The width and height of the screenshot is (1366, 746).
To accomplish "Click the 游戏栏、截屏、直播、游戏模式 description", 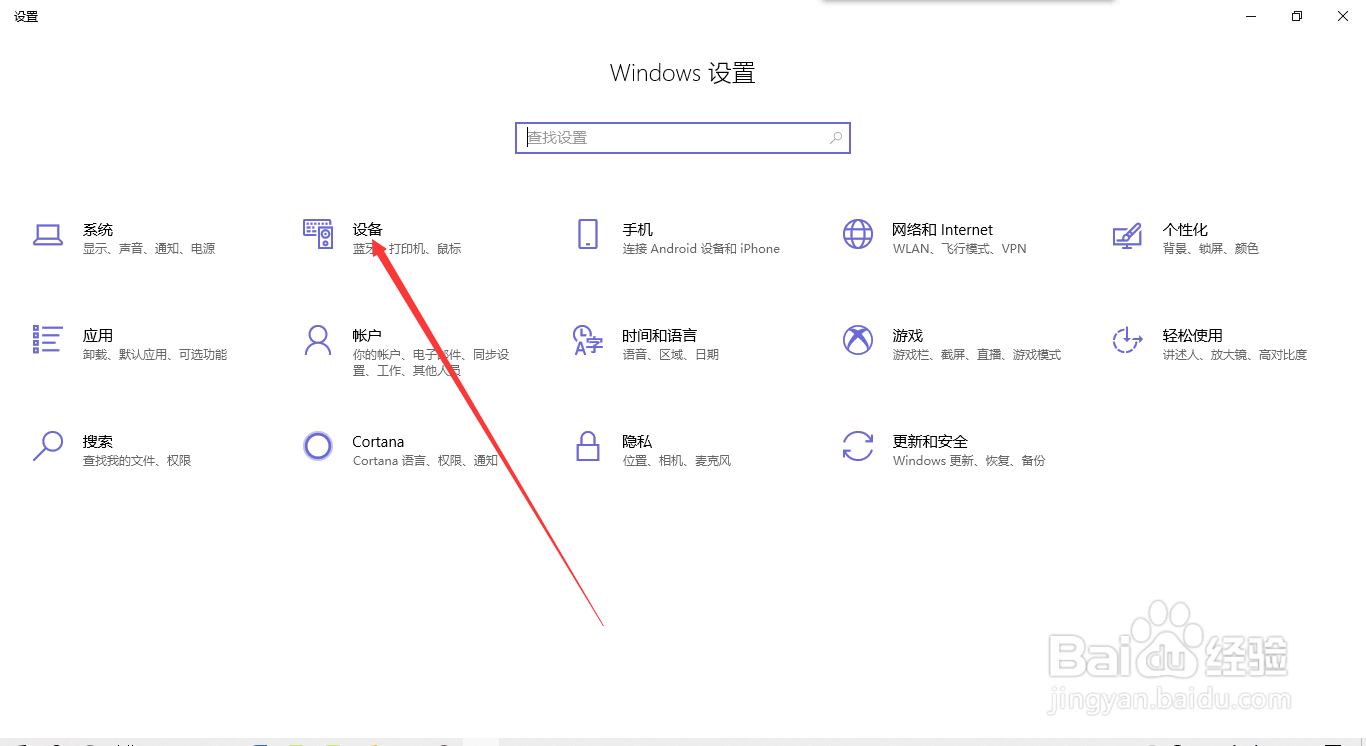I will coord(977,355).
